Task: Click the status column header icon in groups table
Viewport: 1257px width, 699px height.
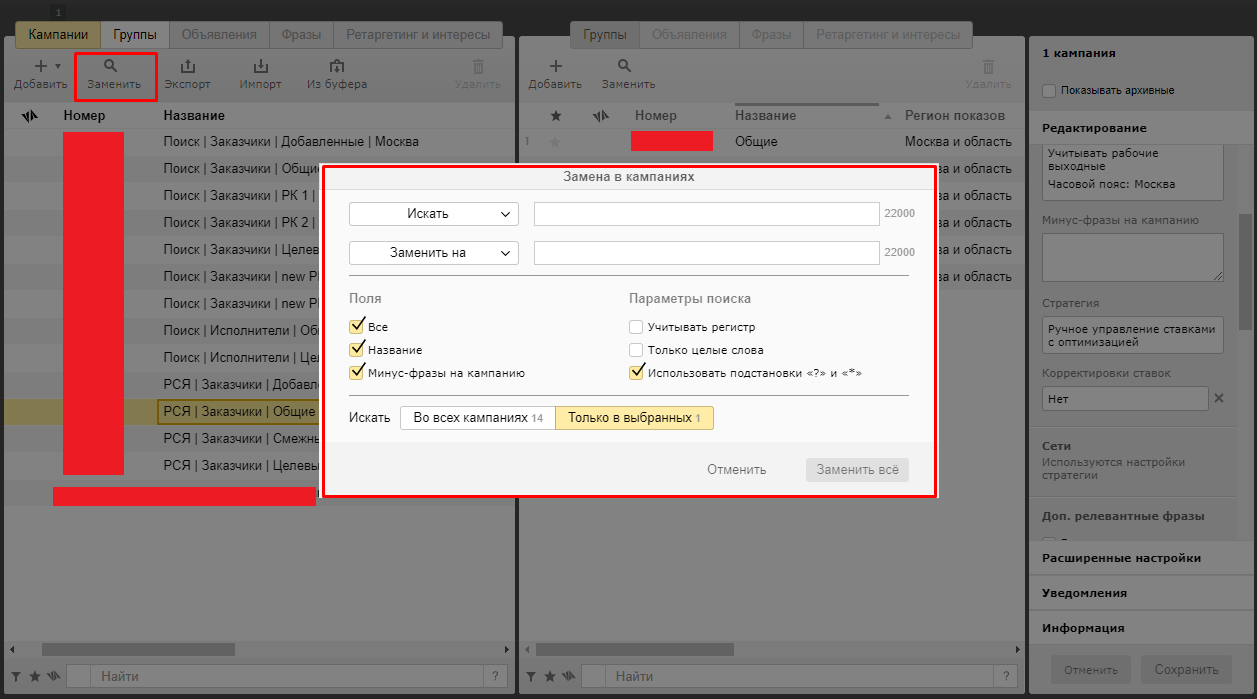Action: [601, 116]
